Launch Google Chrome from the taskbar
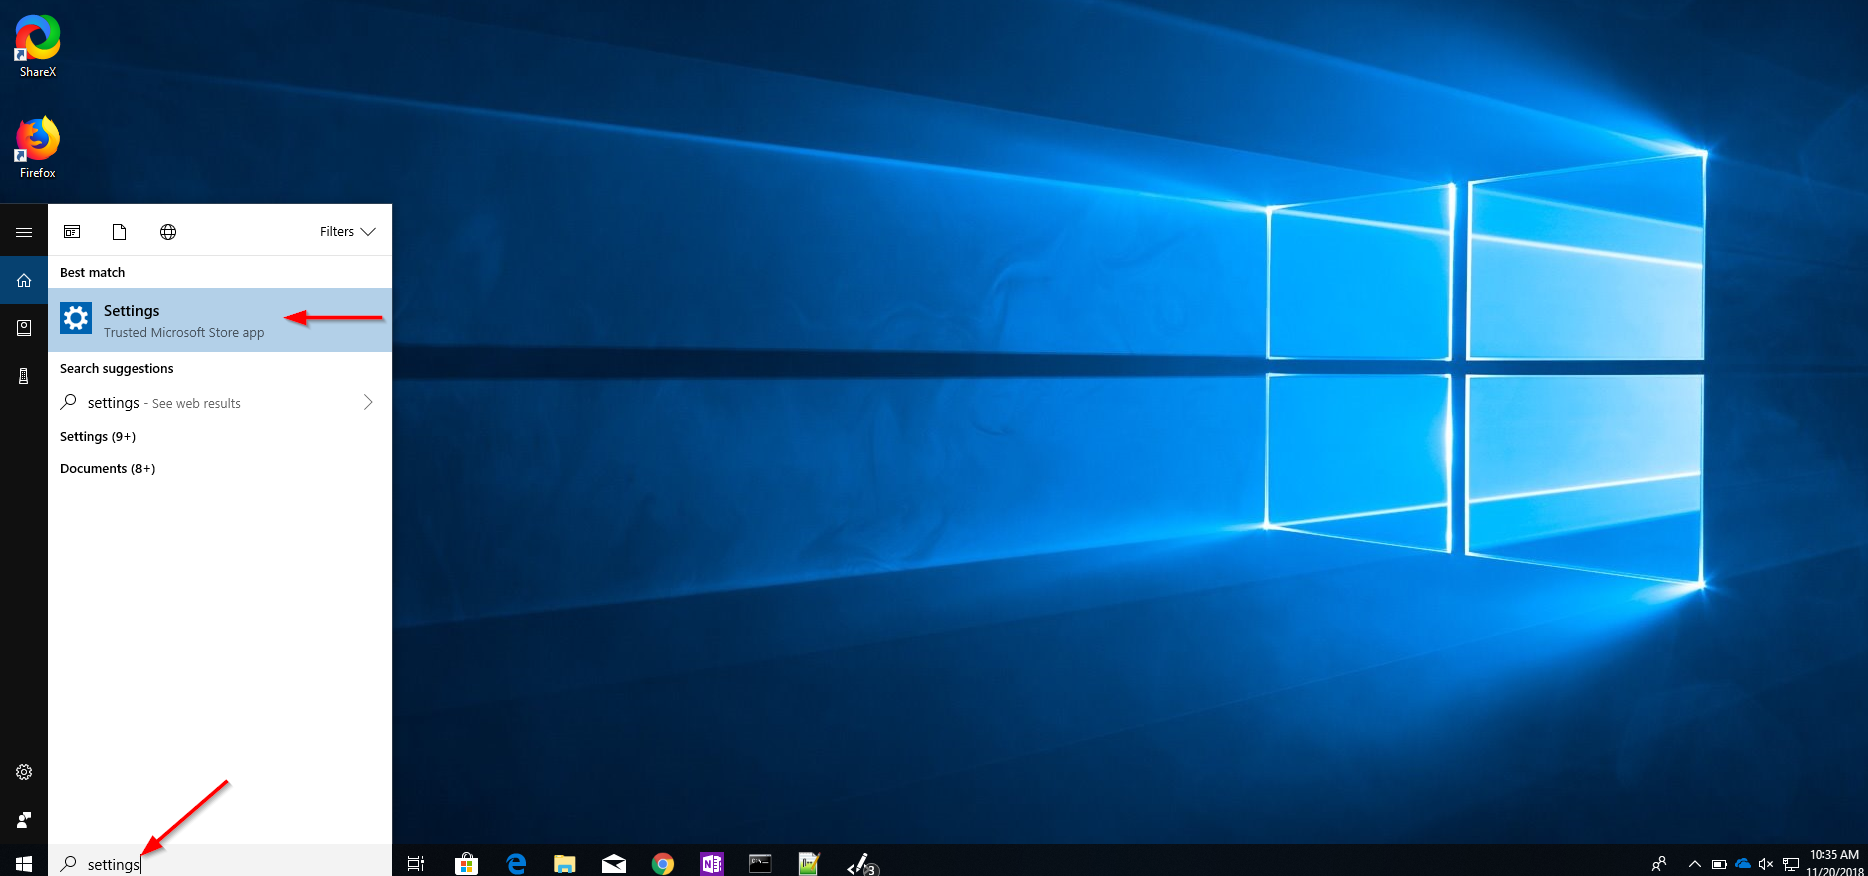This screenshot has height=876, width=1868. [662, 863]
